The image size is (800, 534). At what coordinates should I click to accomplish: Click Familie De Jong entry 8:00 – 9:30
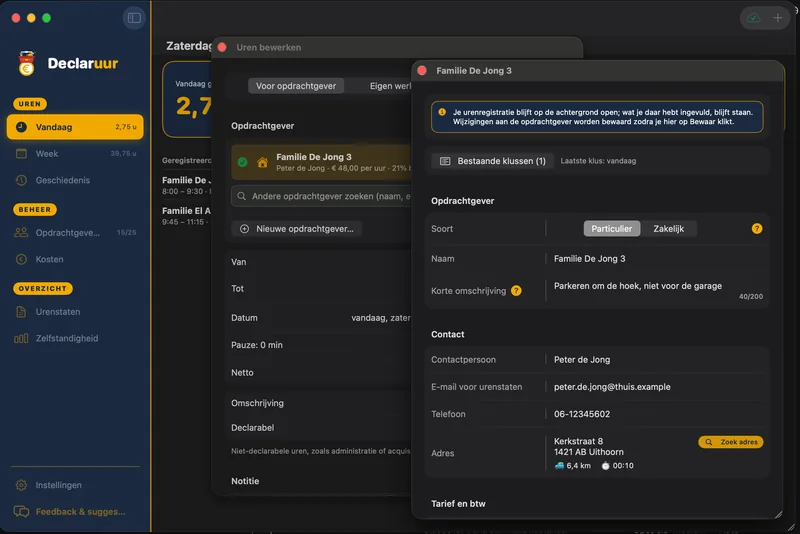(x=186, y=185)
